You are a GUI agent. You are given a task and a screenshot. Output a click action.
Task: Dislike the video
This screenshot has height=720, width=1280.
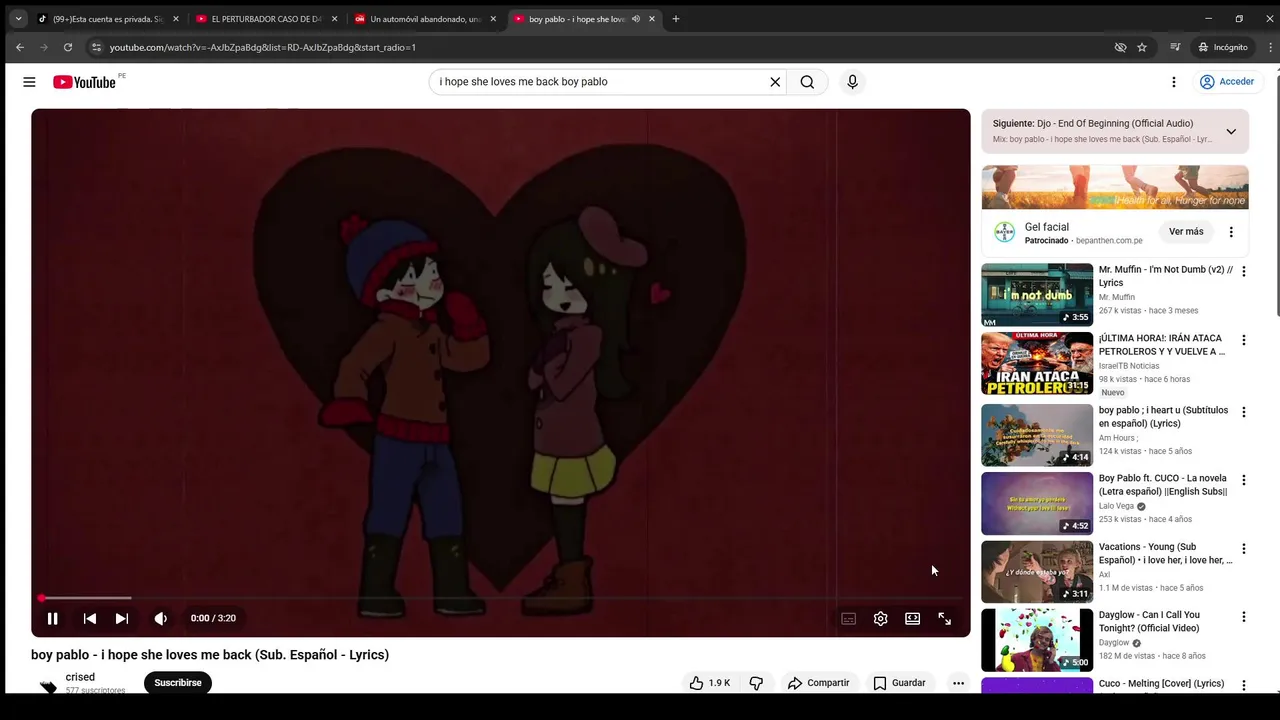coord(756,683)
